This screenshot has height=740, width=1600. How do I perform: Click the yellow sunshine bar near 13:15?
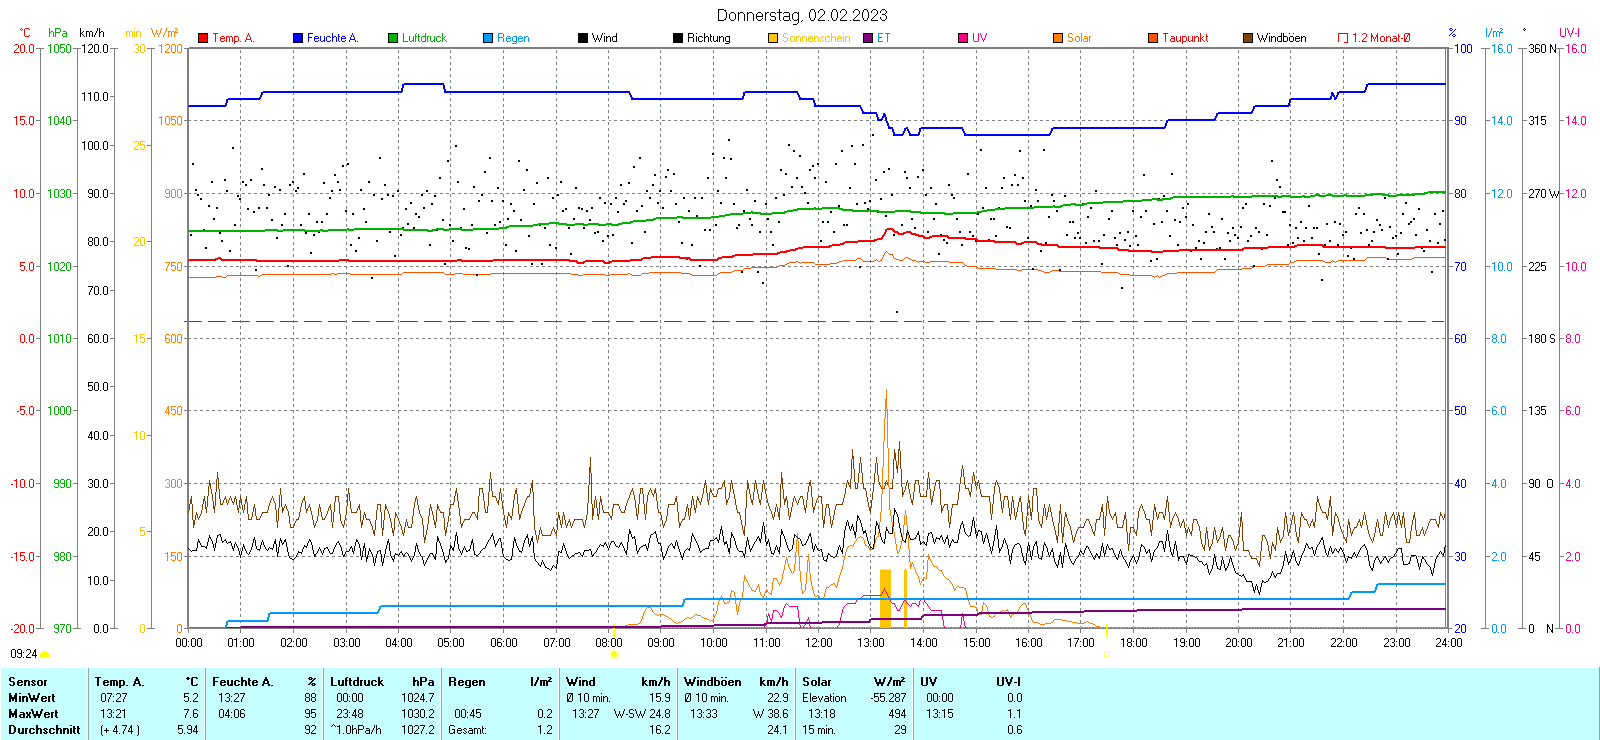tap(885, 598)
